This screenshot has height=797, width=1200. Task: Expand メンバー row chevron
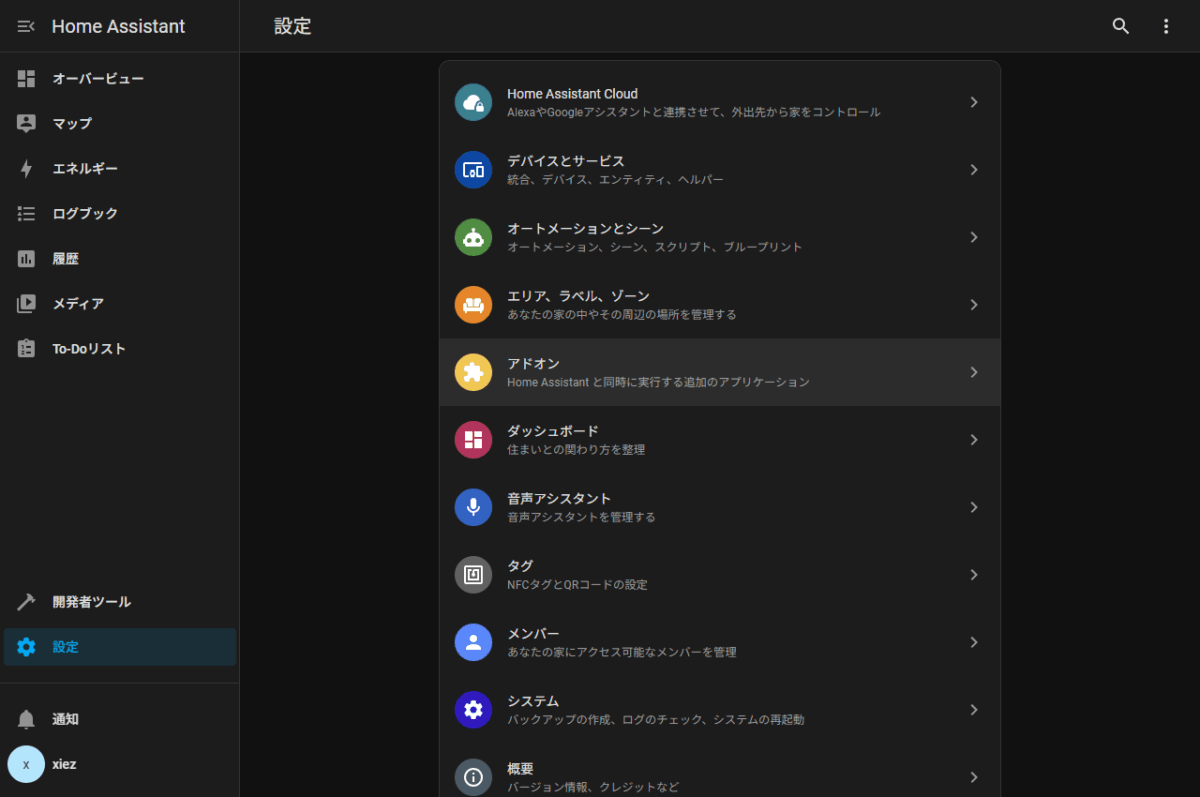[974, 642]
